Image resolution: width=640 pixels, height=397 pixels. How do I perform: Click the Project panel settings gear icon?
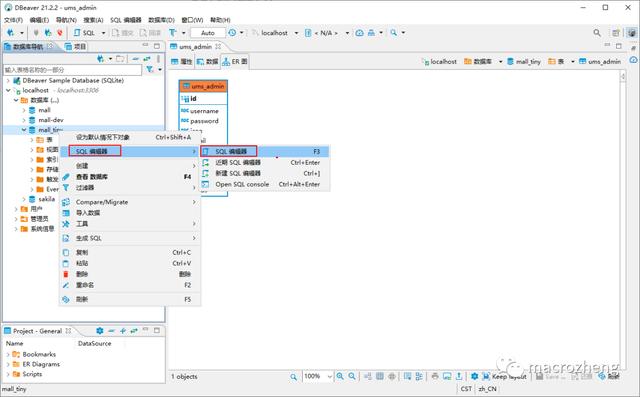point(100,330)
